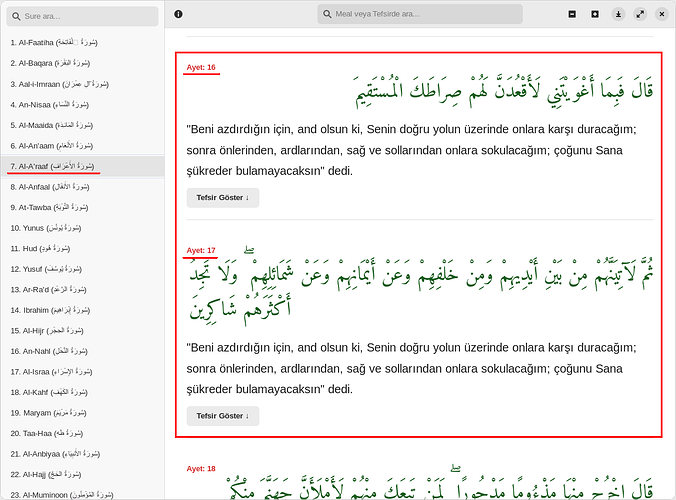The width and height of the screenshot is (676, 500).
Task: Click the download icon in toolbar
Action: pos(618,14)
